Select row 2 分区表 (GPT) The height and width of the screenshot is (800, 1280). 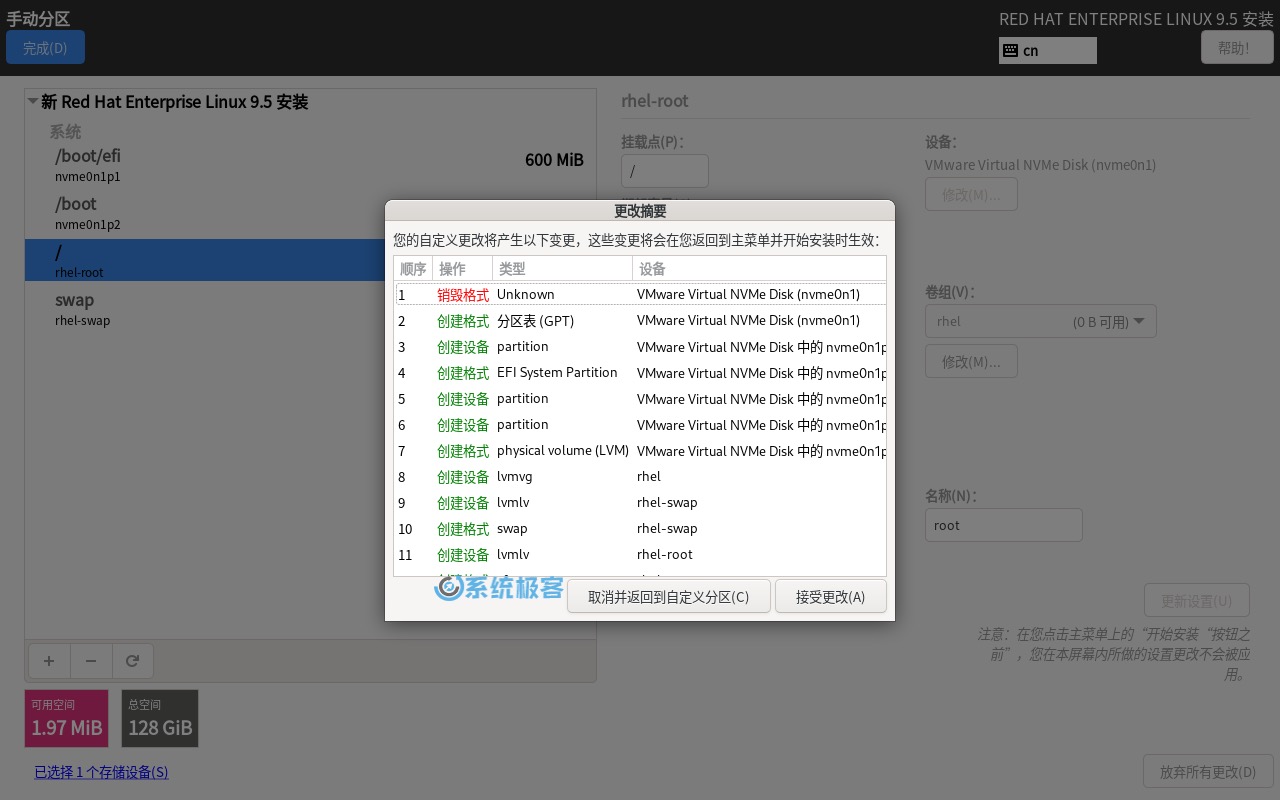[x=640, y=320]
